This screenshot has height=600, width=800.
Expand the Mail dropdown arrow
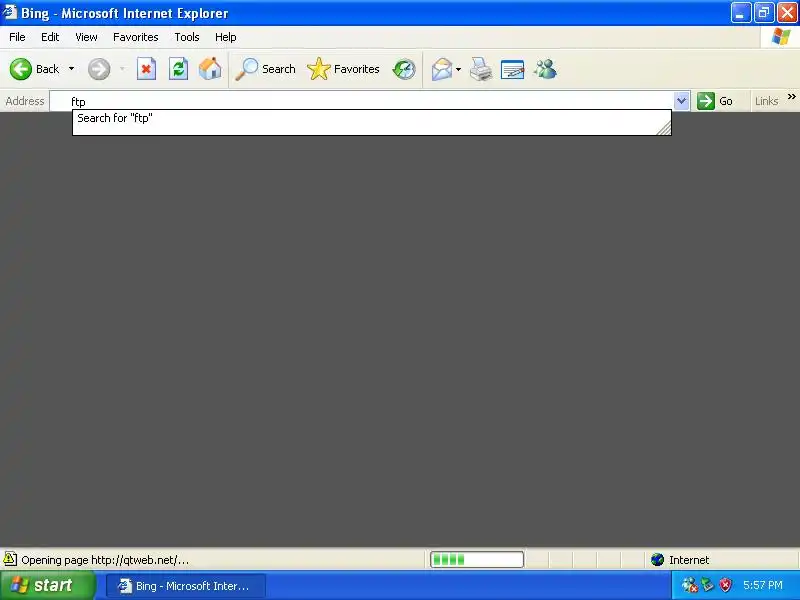pyautogui.click(x=458, y=69)
